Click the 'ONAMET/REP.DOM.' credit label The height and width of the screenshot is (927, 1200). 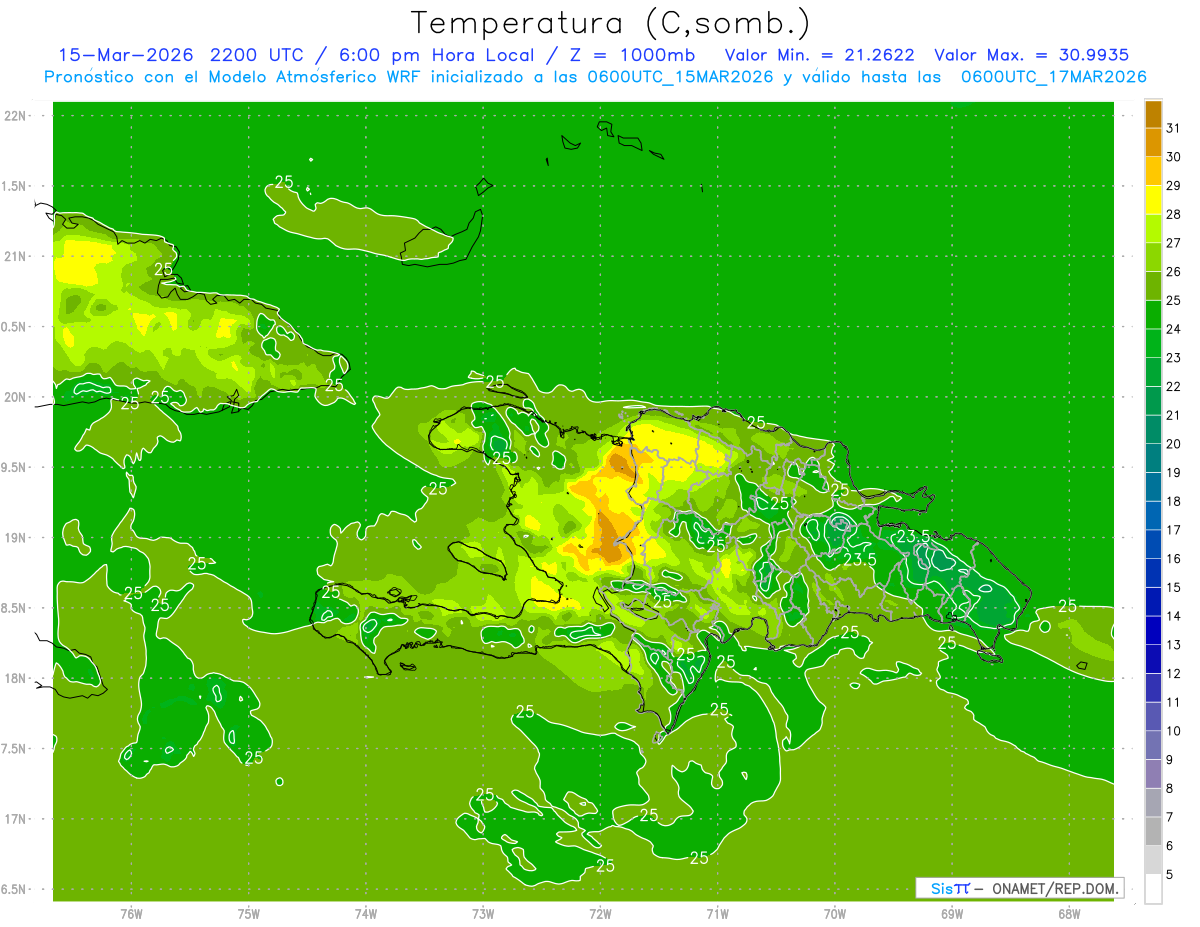coord(1055,888)
